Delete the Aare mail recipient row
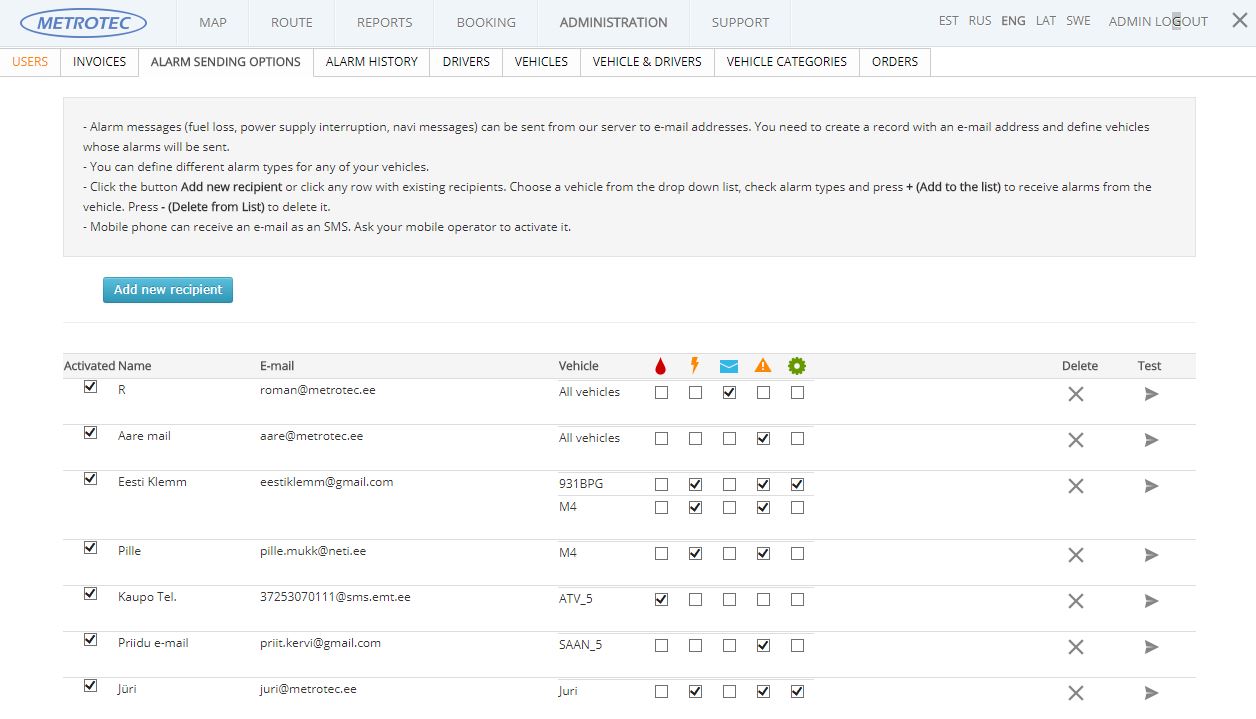1256x719 pixels. pyautogui.click(x=1075, y=440)
